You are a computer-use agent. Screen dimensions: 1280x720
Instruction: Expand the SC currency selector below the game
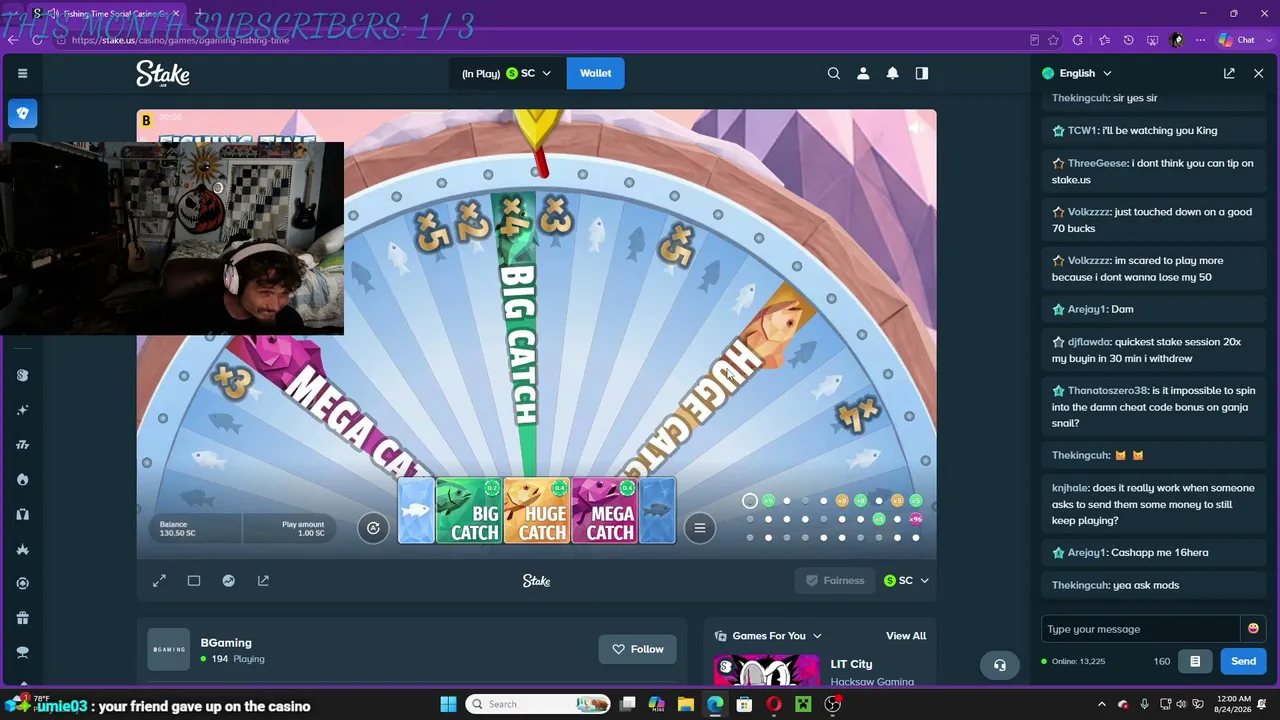tap(906, 580)
